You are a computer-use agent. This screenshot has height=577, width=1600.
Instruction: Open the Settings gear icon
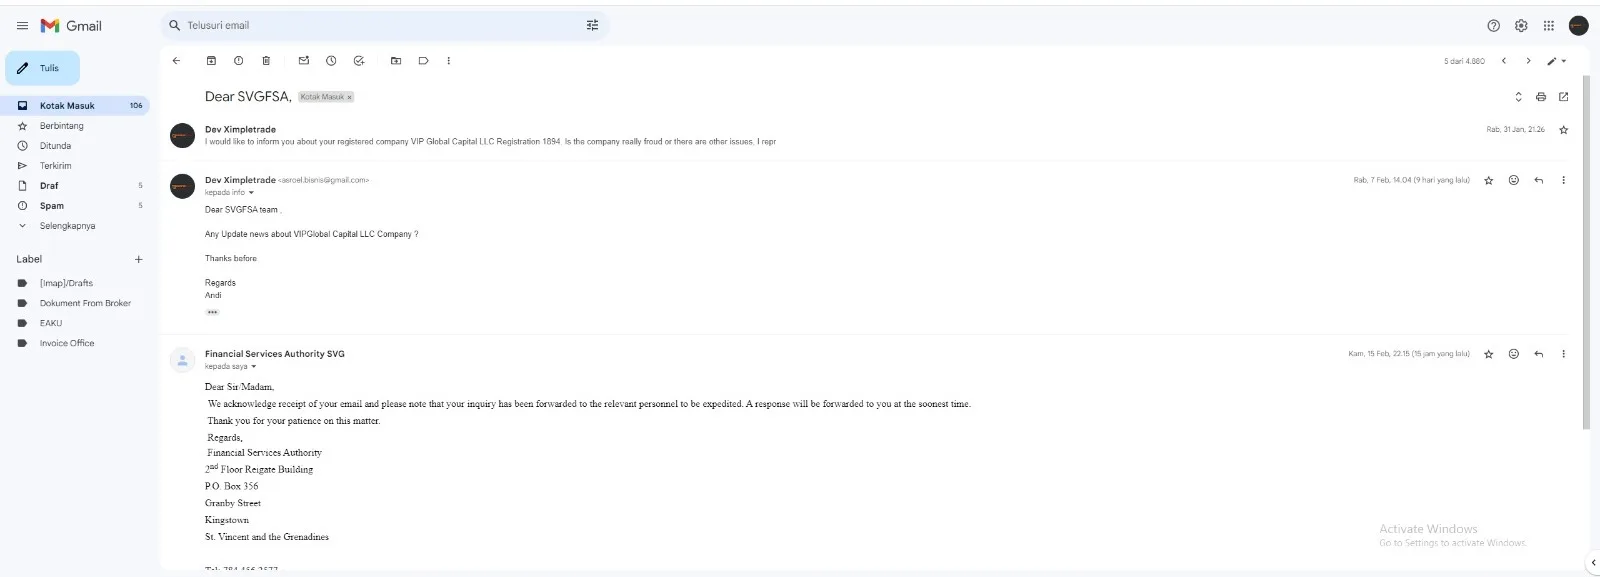coord(1521,26)
